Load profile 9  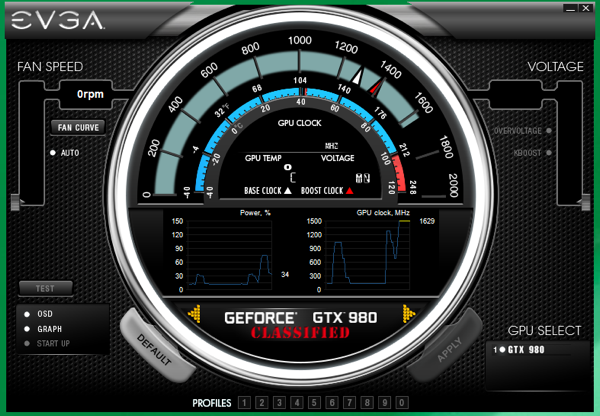pos(385,403)
